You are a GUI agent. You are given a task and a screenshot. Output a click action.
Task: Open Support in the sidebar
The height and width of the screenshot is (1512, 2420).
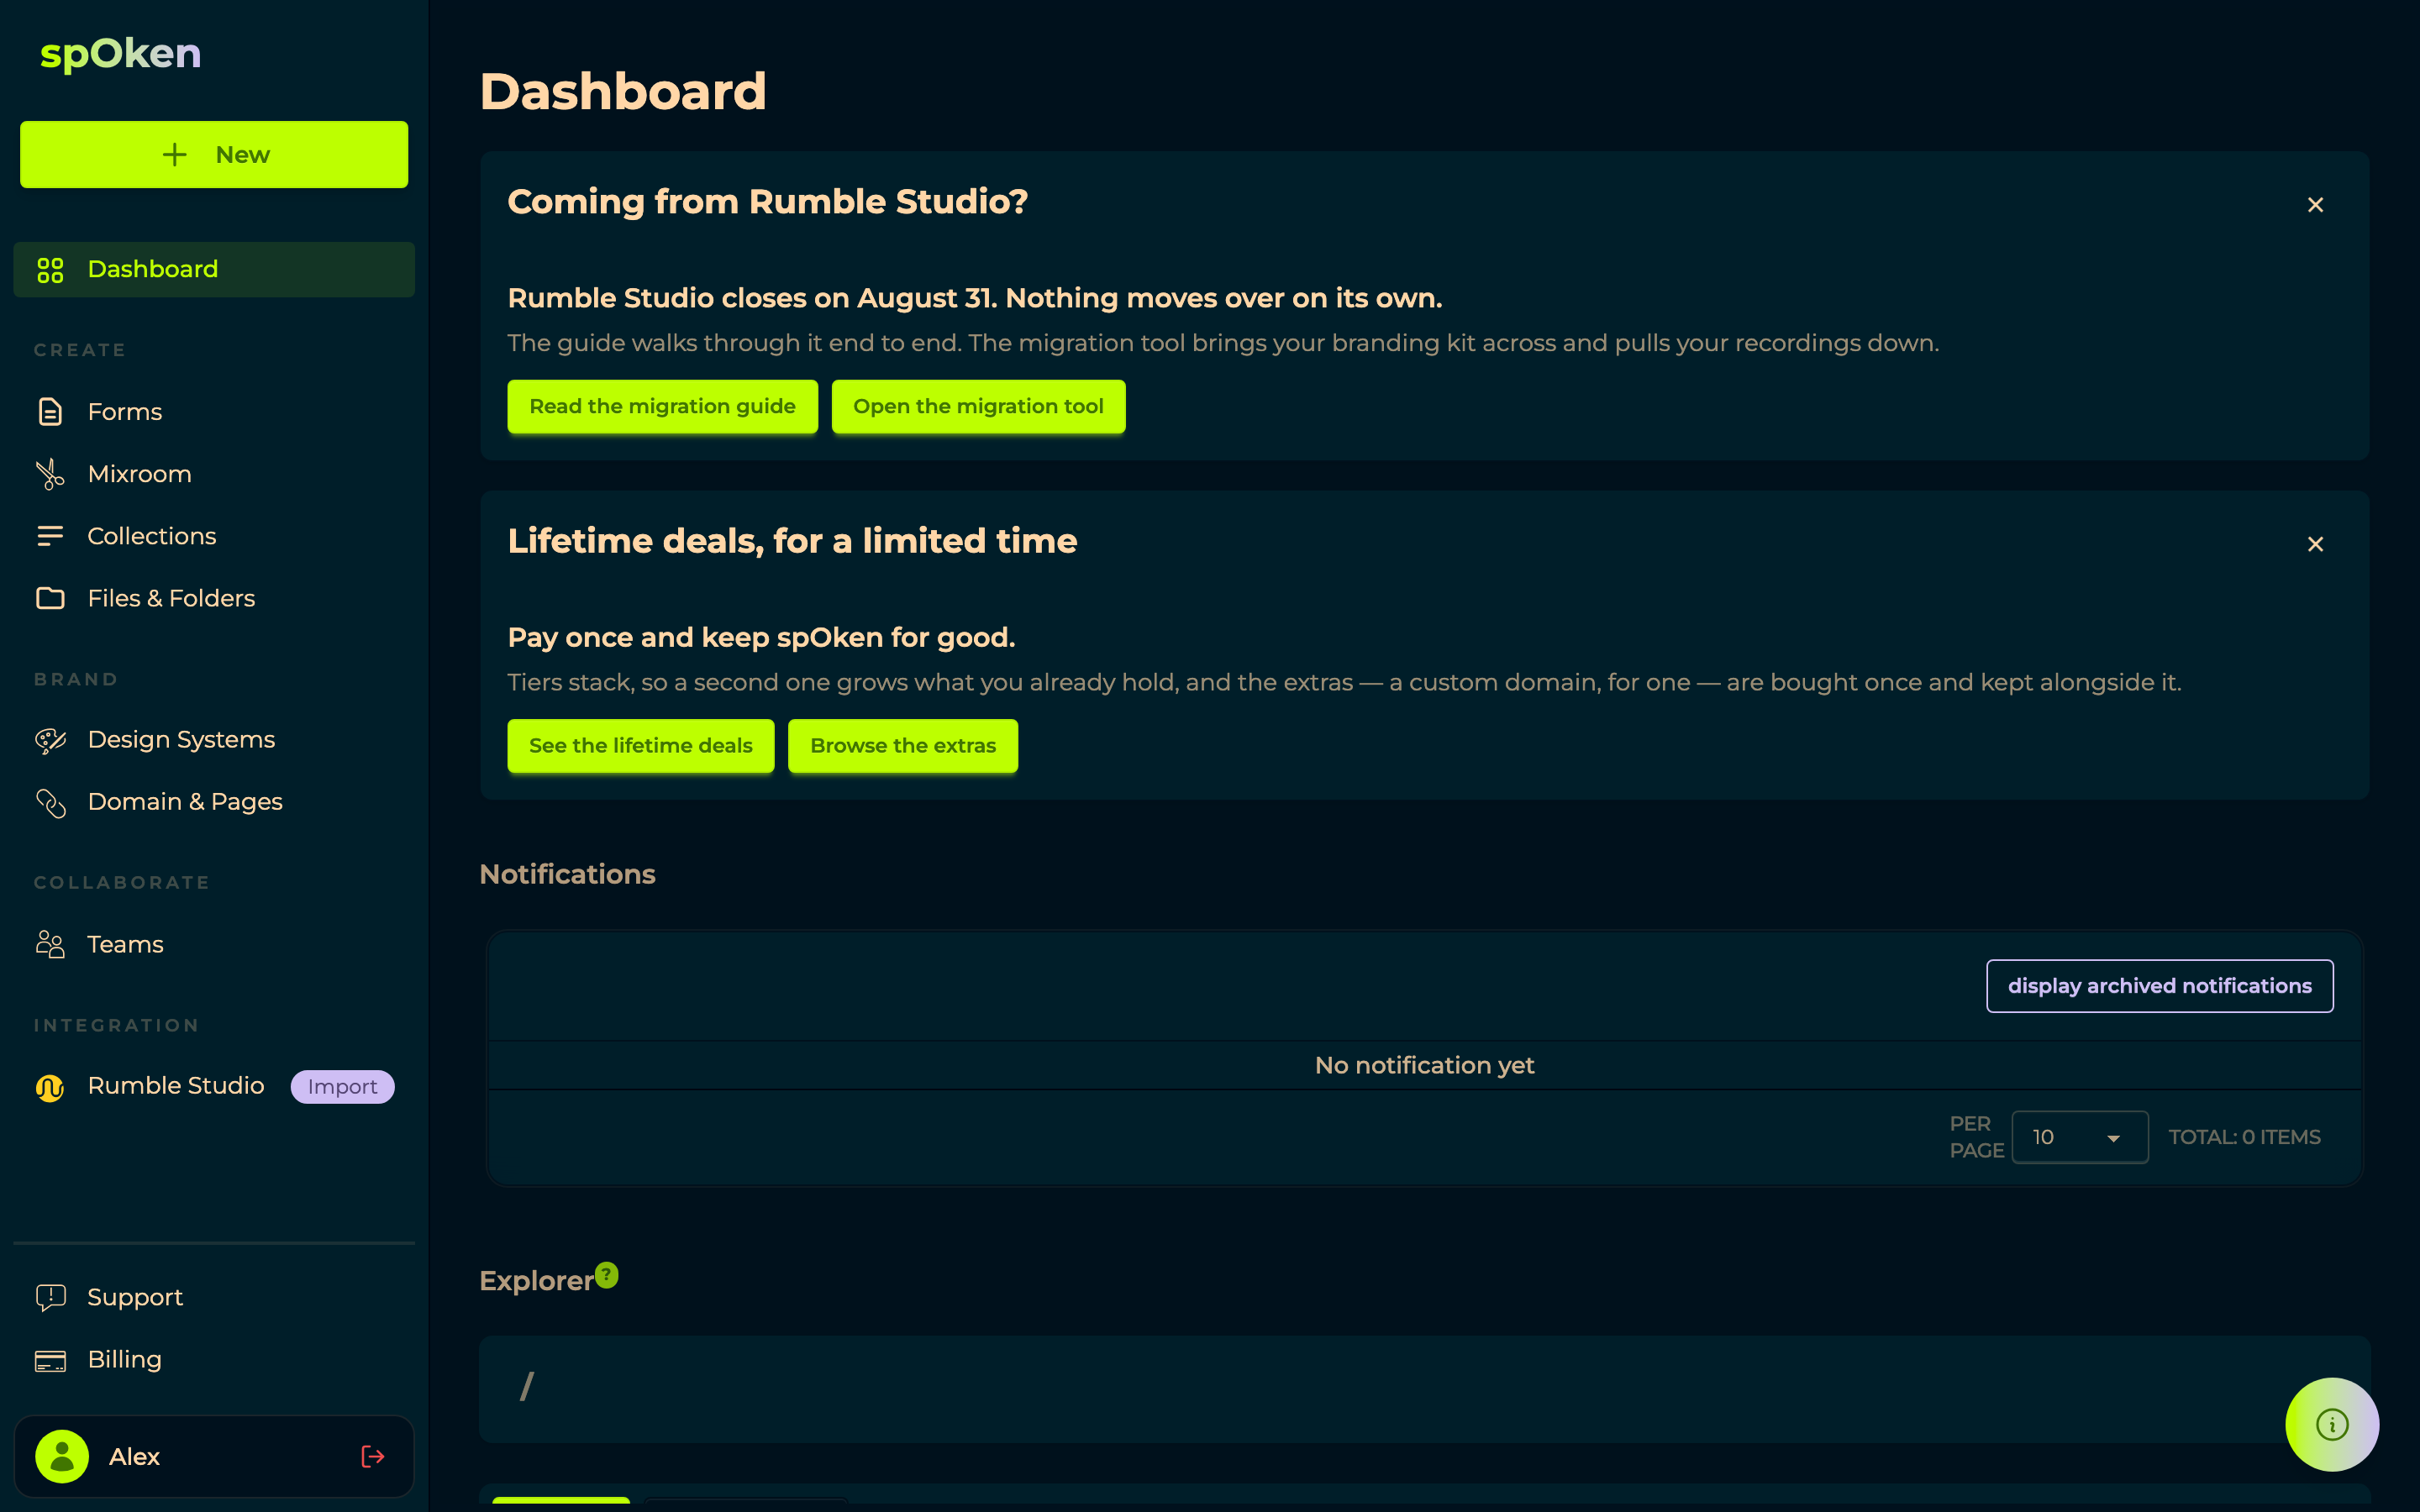coord(214,1298)
